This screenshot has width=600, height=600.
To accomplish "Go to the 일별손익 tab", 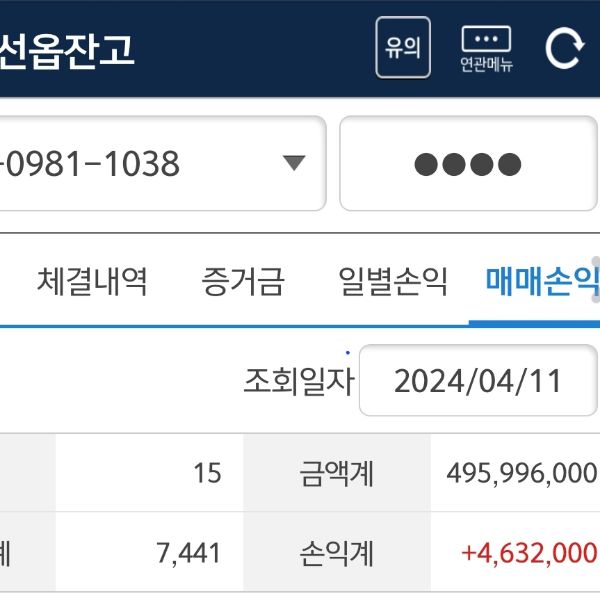I will point(393,282).
